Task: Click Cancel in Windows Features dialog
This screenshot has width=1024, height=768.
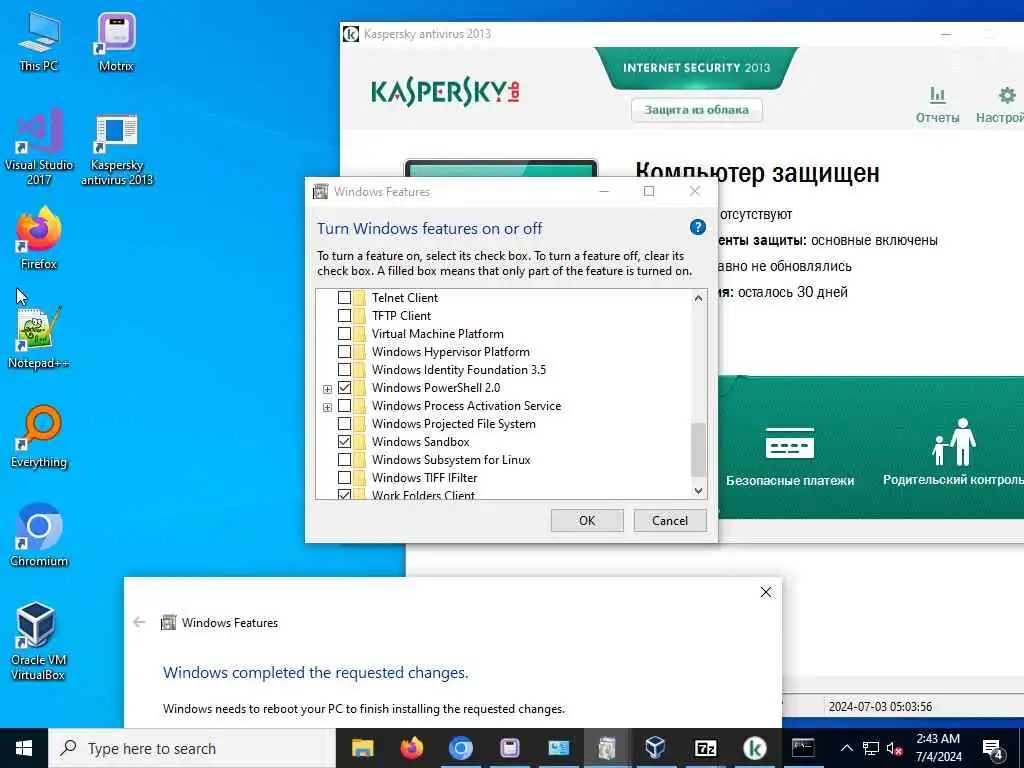Action: (x=670, y=520)
